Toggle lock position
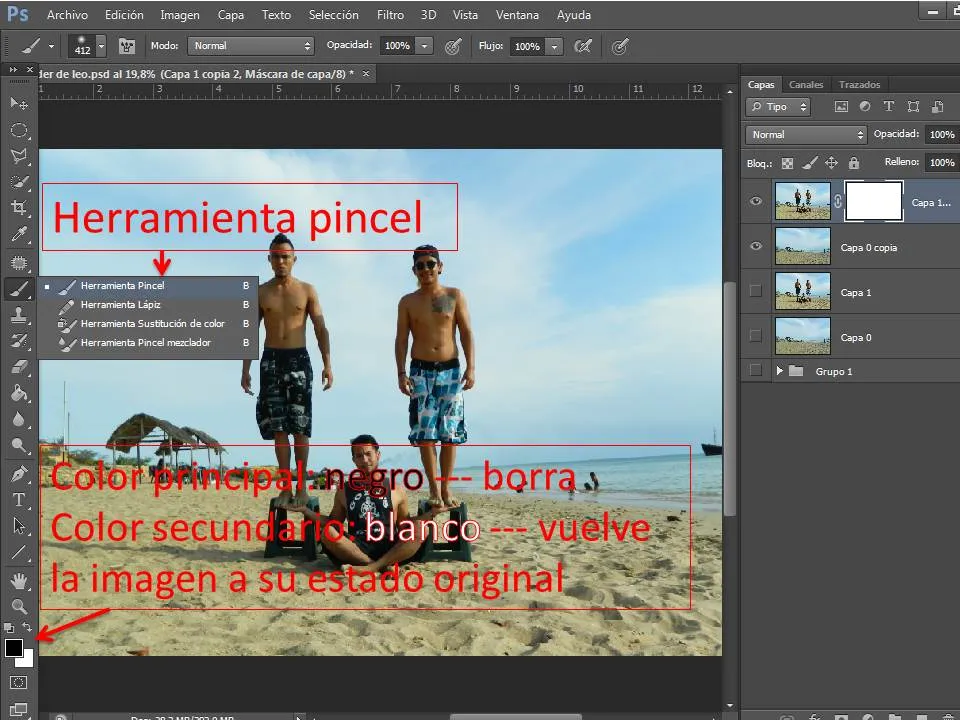 tap(831, 163)
